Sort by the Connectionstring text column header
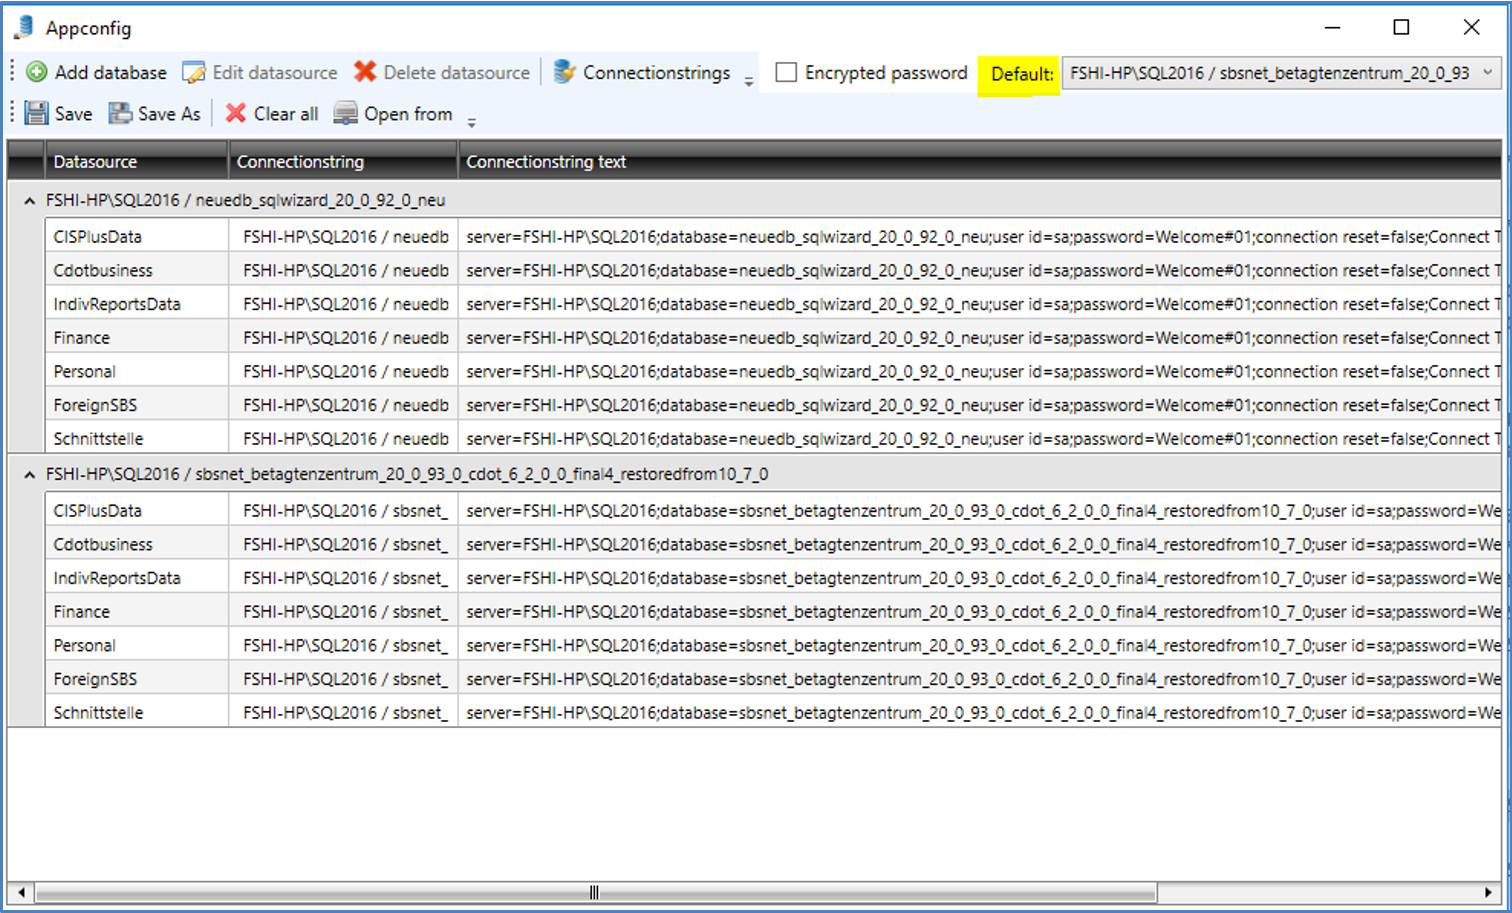The height and width of the screenshot is (913, 1512). (x=980, y=161)
